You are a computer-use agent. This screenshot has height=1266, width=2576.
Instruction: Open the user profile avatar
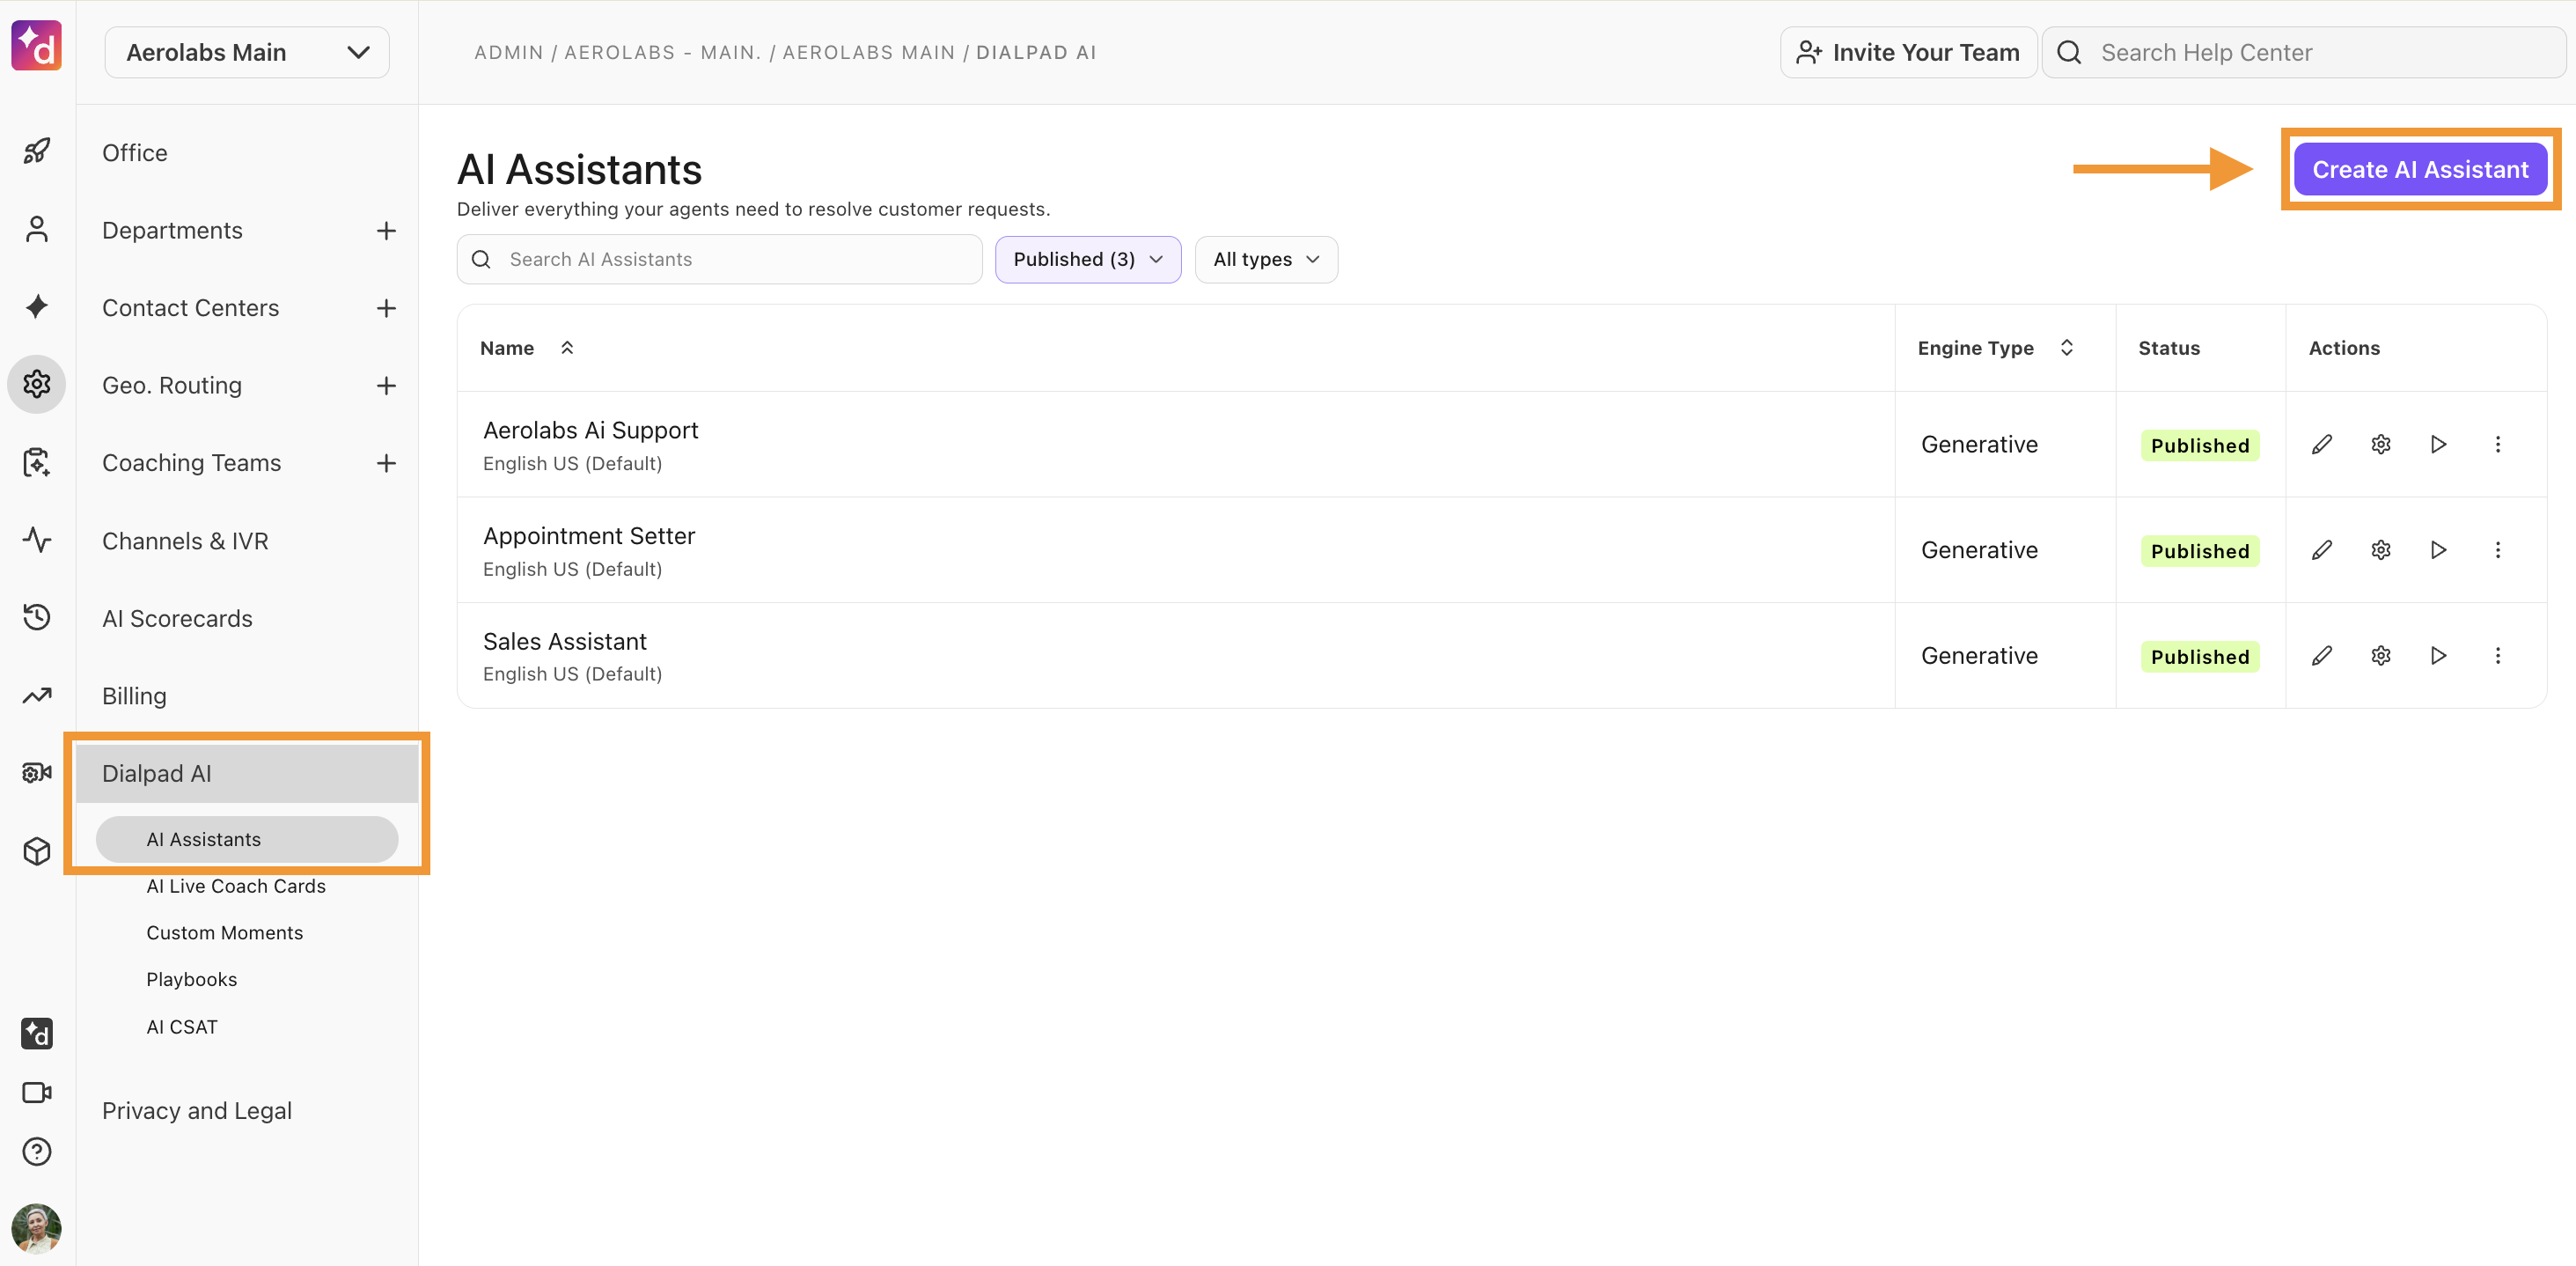(x=37, y=1228)
